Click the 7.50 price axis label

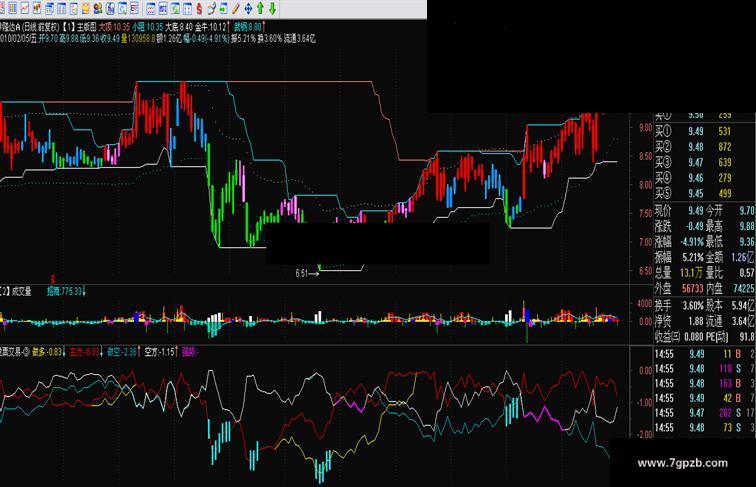[646, 214]
